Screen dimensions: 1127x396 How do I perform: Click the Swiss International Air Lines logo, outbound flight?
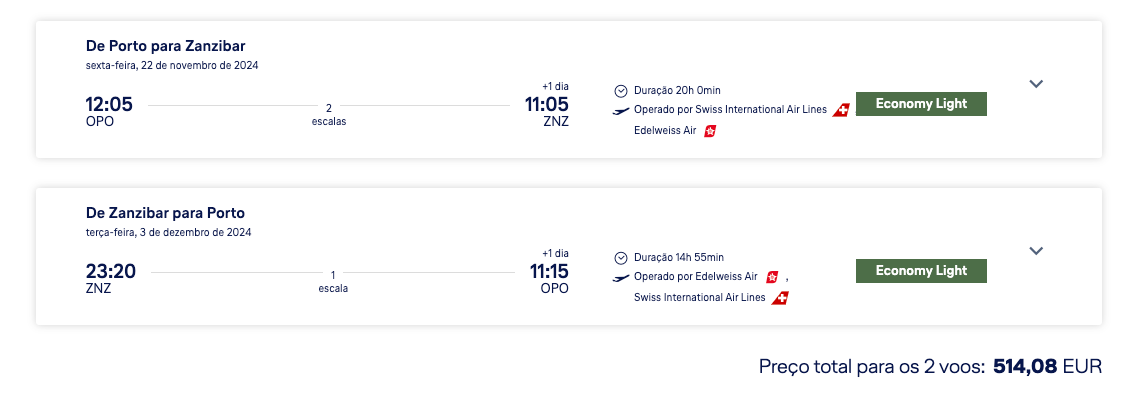[841, 110]
